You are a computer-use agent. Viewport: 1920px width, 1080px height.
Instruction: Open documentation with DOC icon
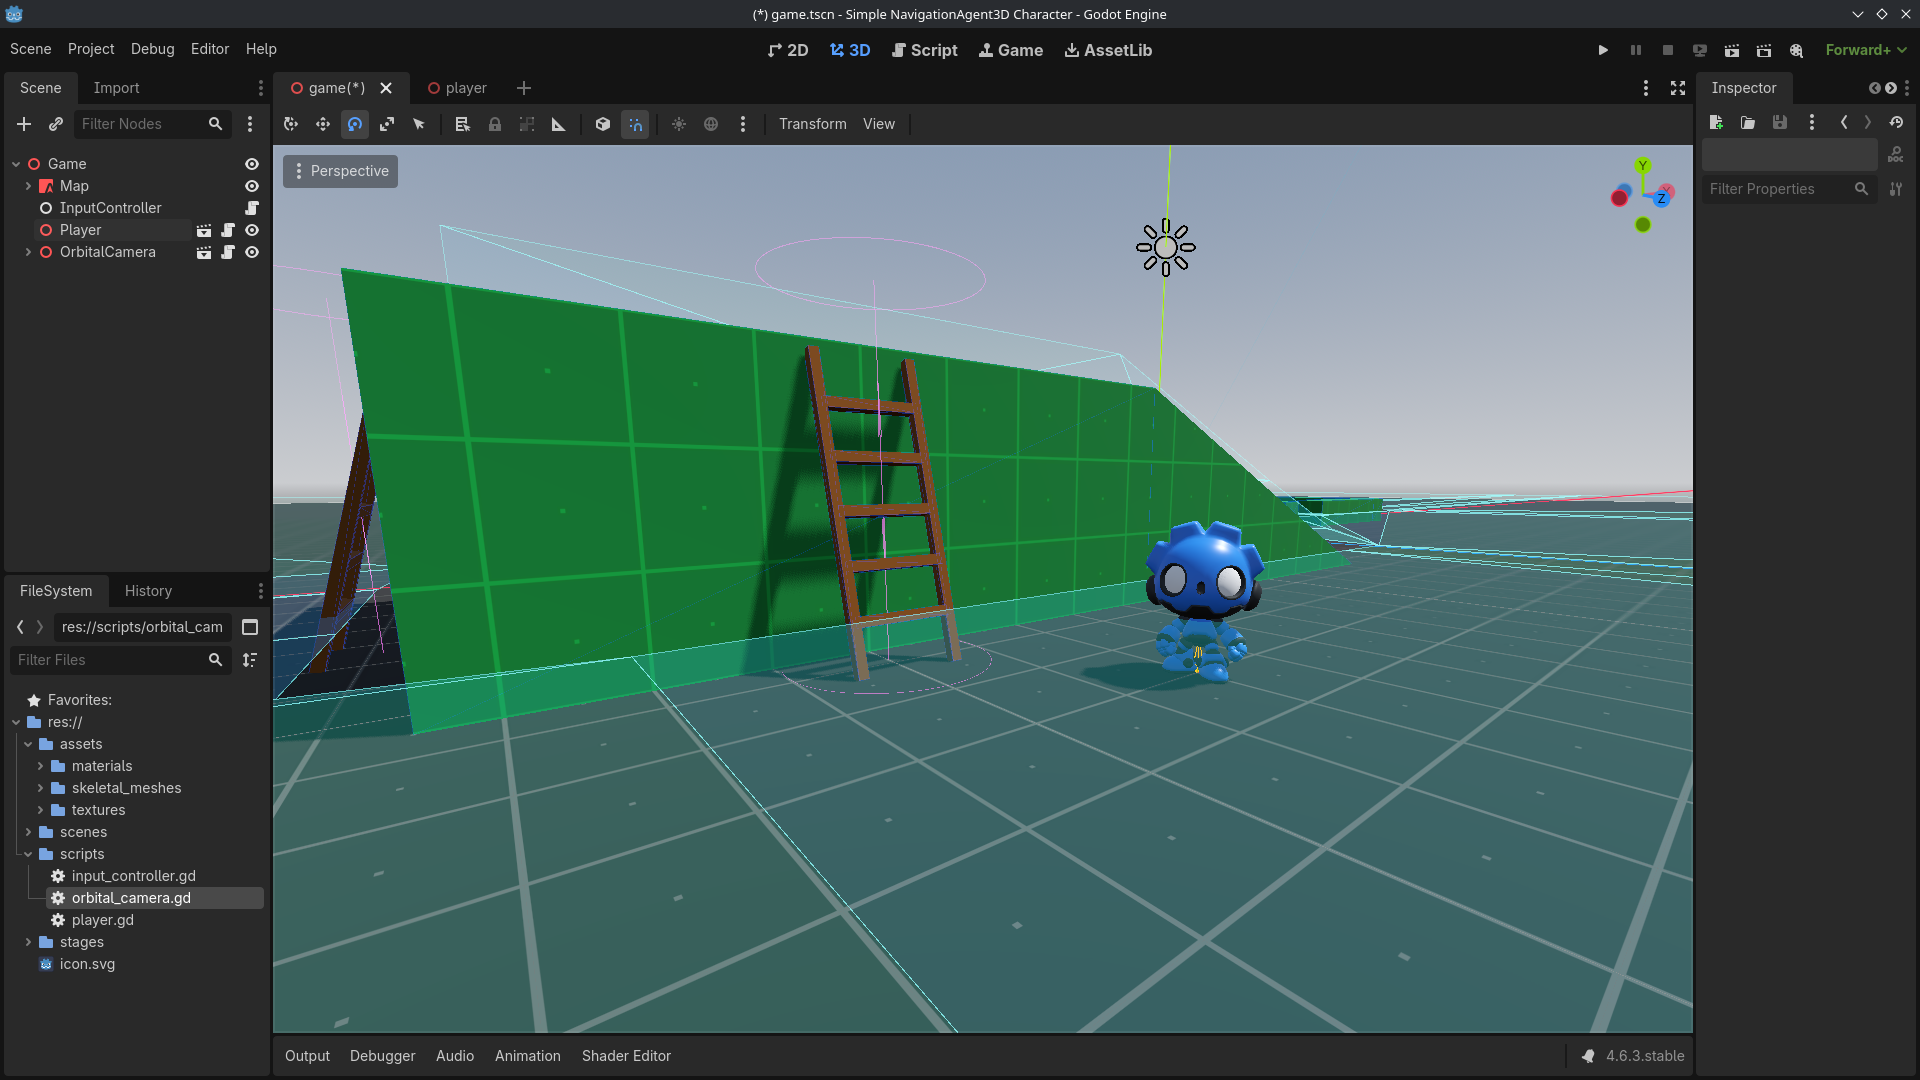[1896, 155]
